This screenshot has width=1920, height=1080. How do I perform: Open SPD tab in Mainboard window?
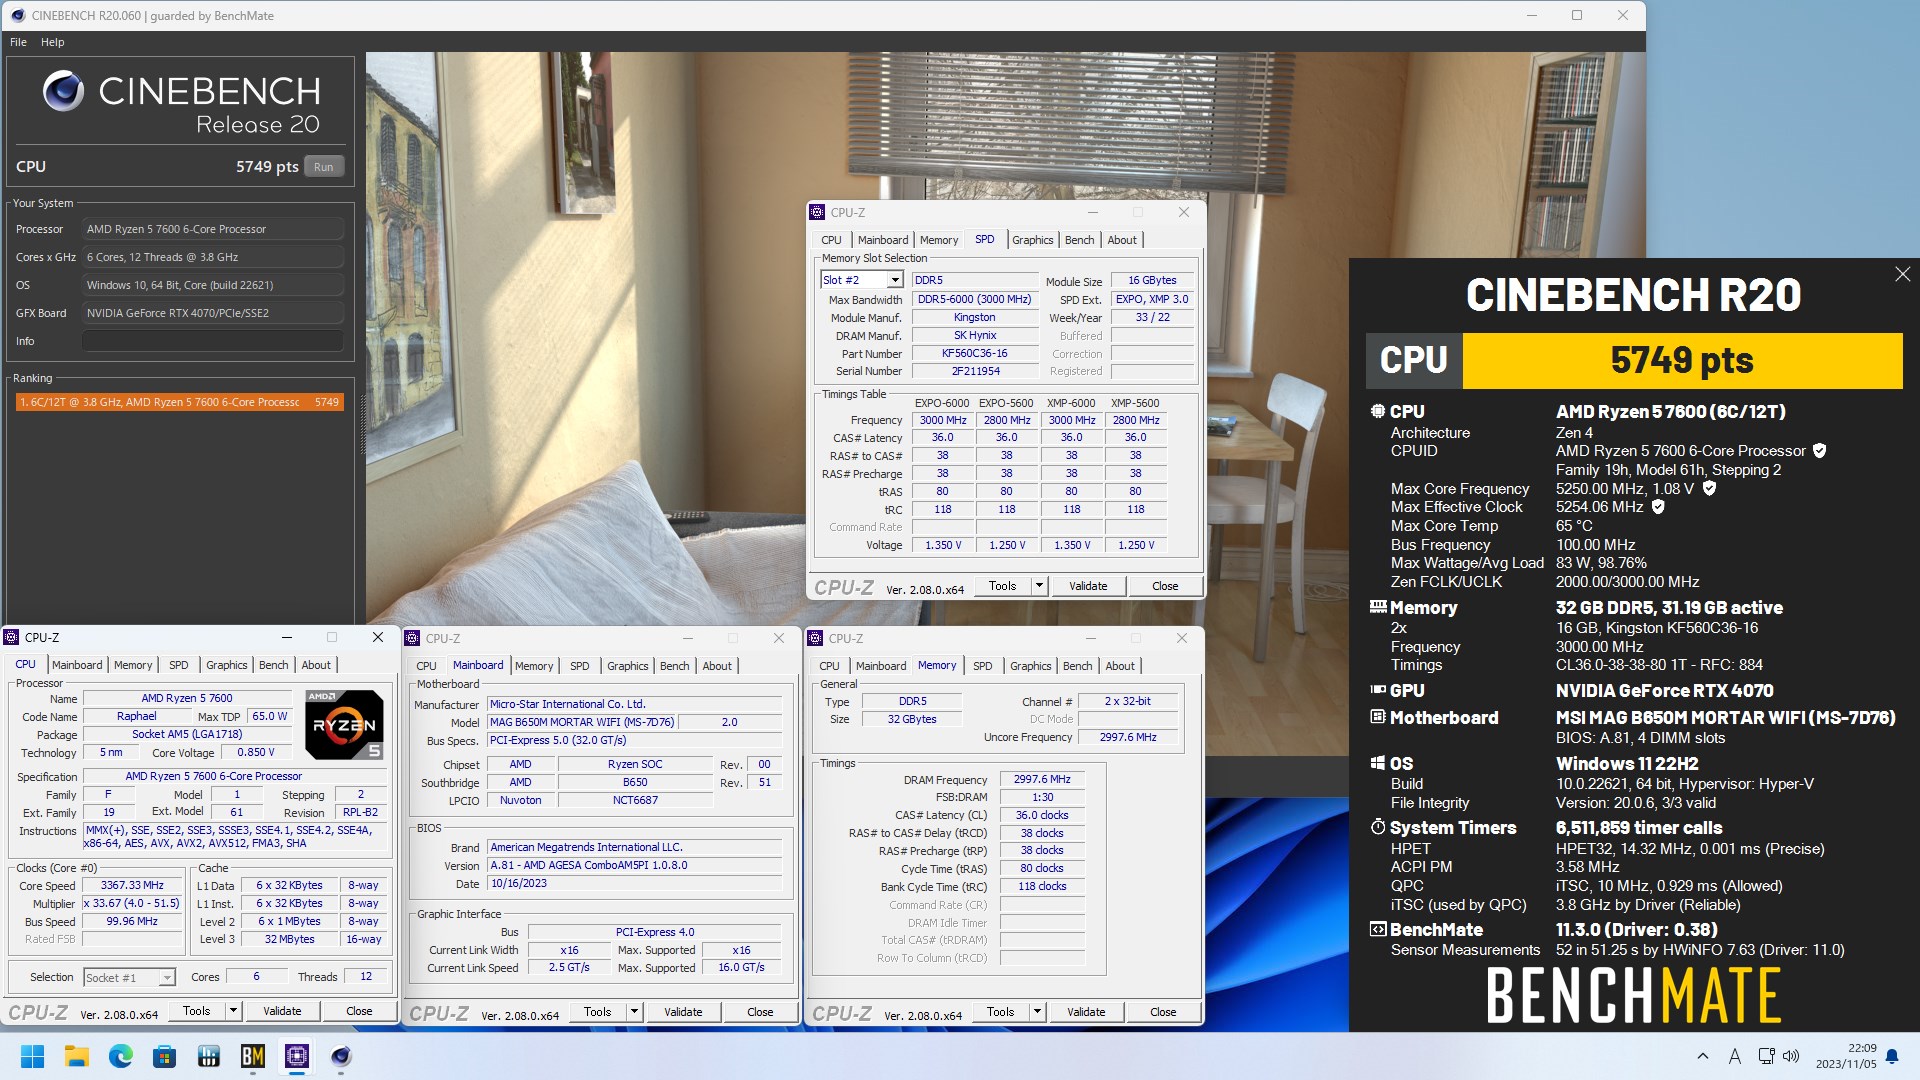click(579, 666)
